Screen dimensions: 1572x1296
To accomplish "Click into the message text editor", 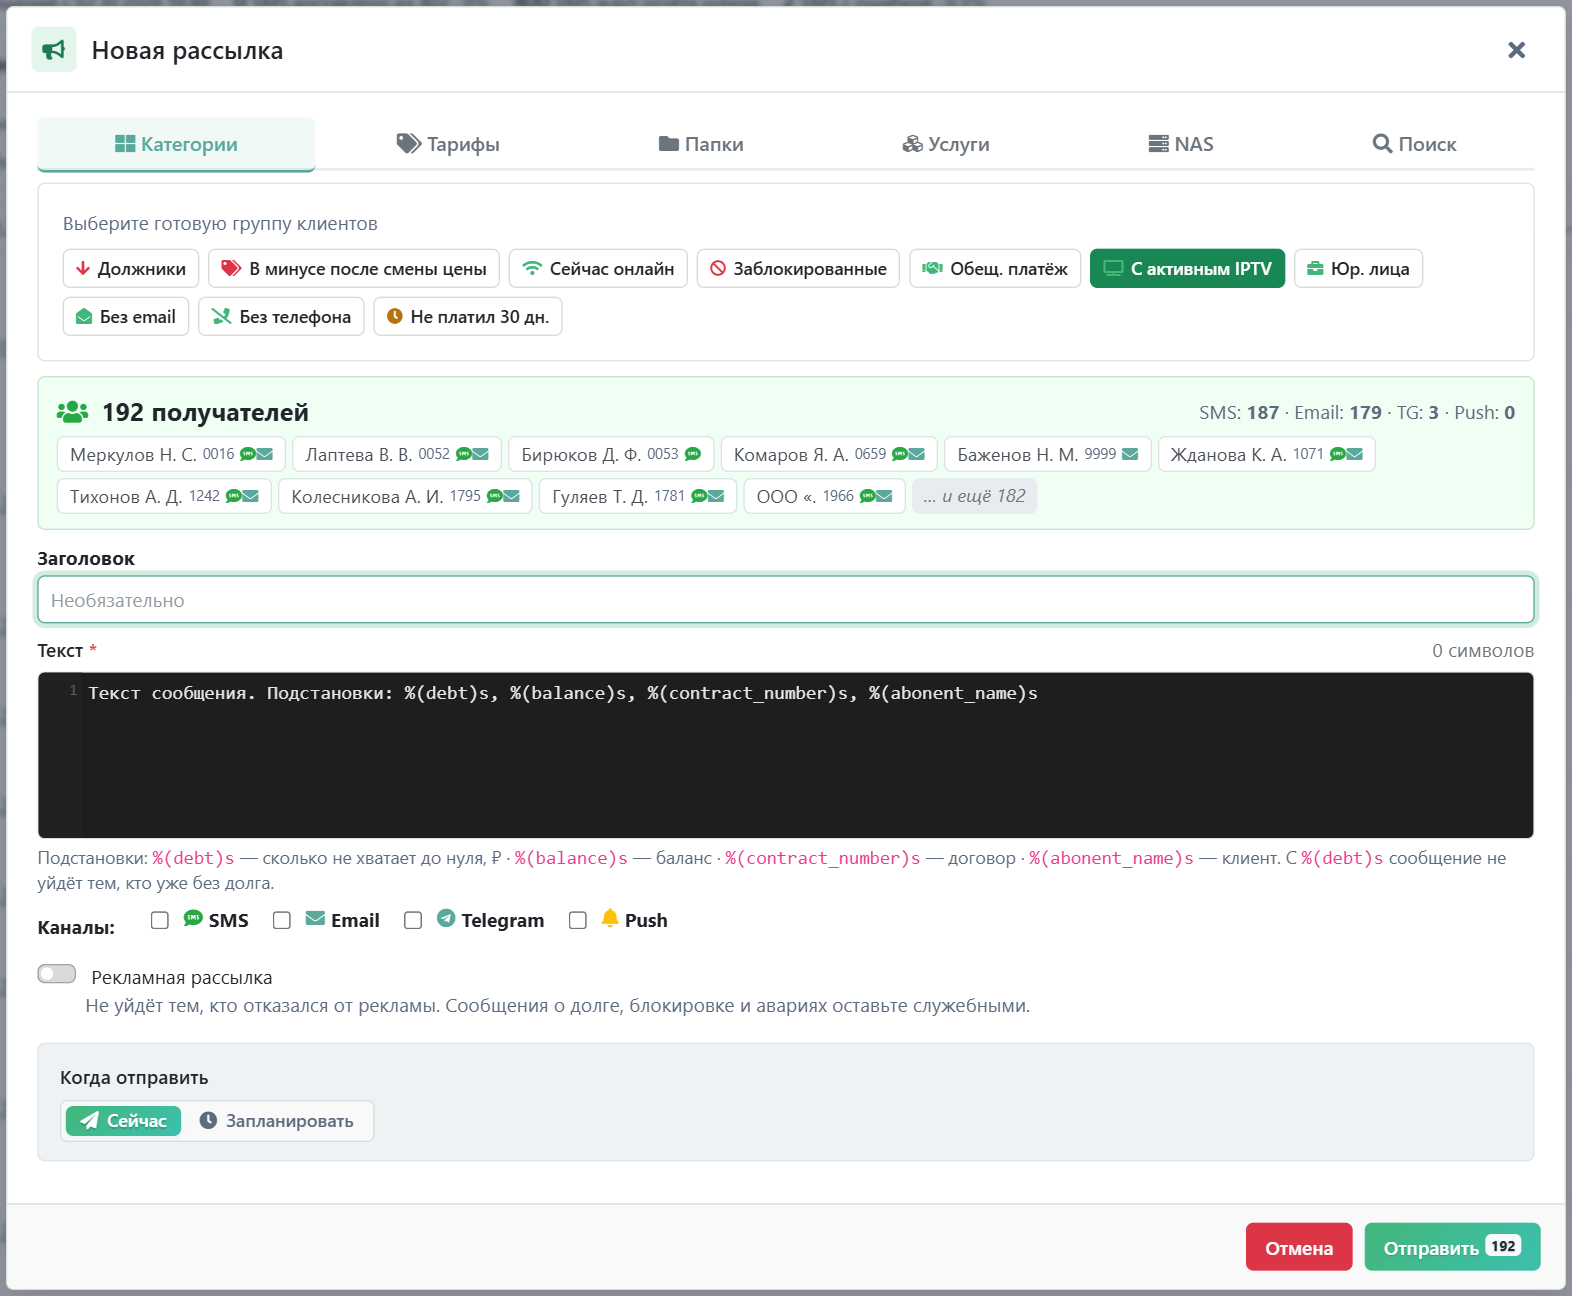I will pos(786,755).
